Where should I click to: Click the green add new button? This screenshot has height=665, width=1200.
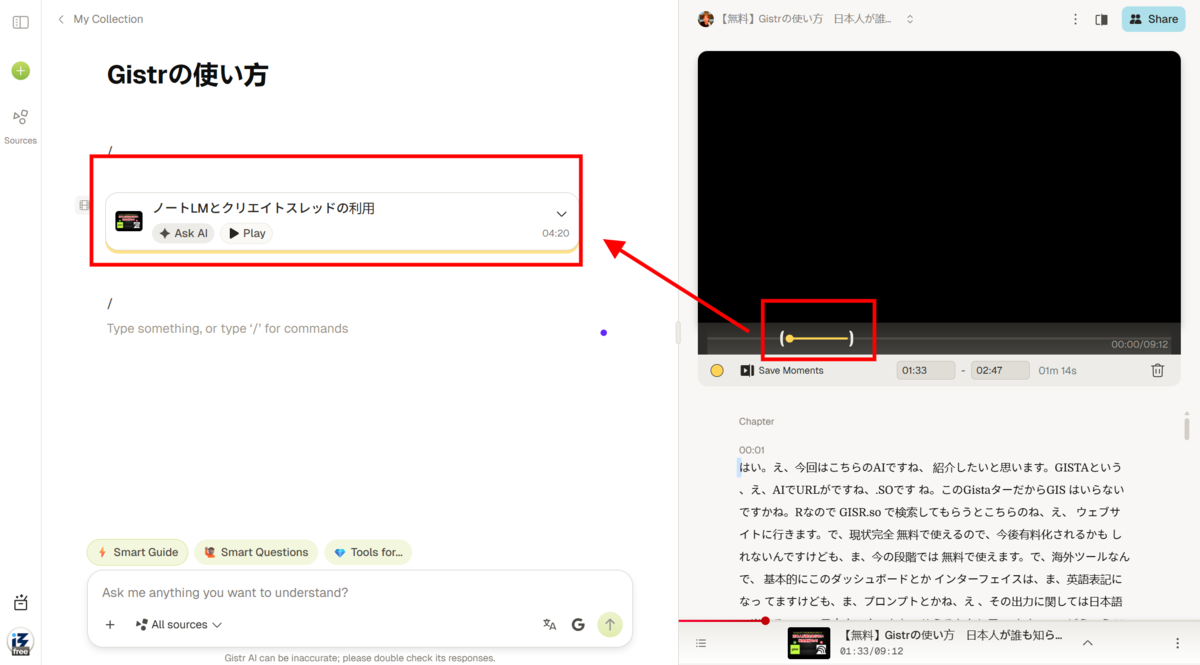[x=20, y=71]
